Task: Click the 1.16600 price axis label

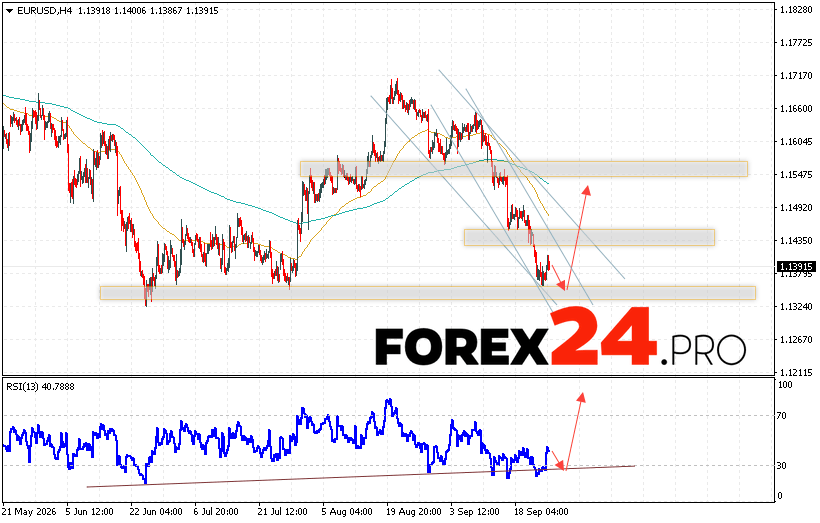Action: pos(796,109)
